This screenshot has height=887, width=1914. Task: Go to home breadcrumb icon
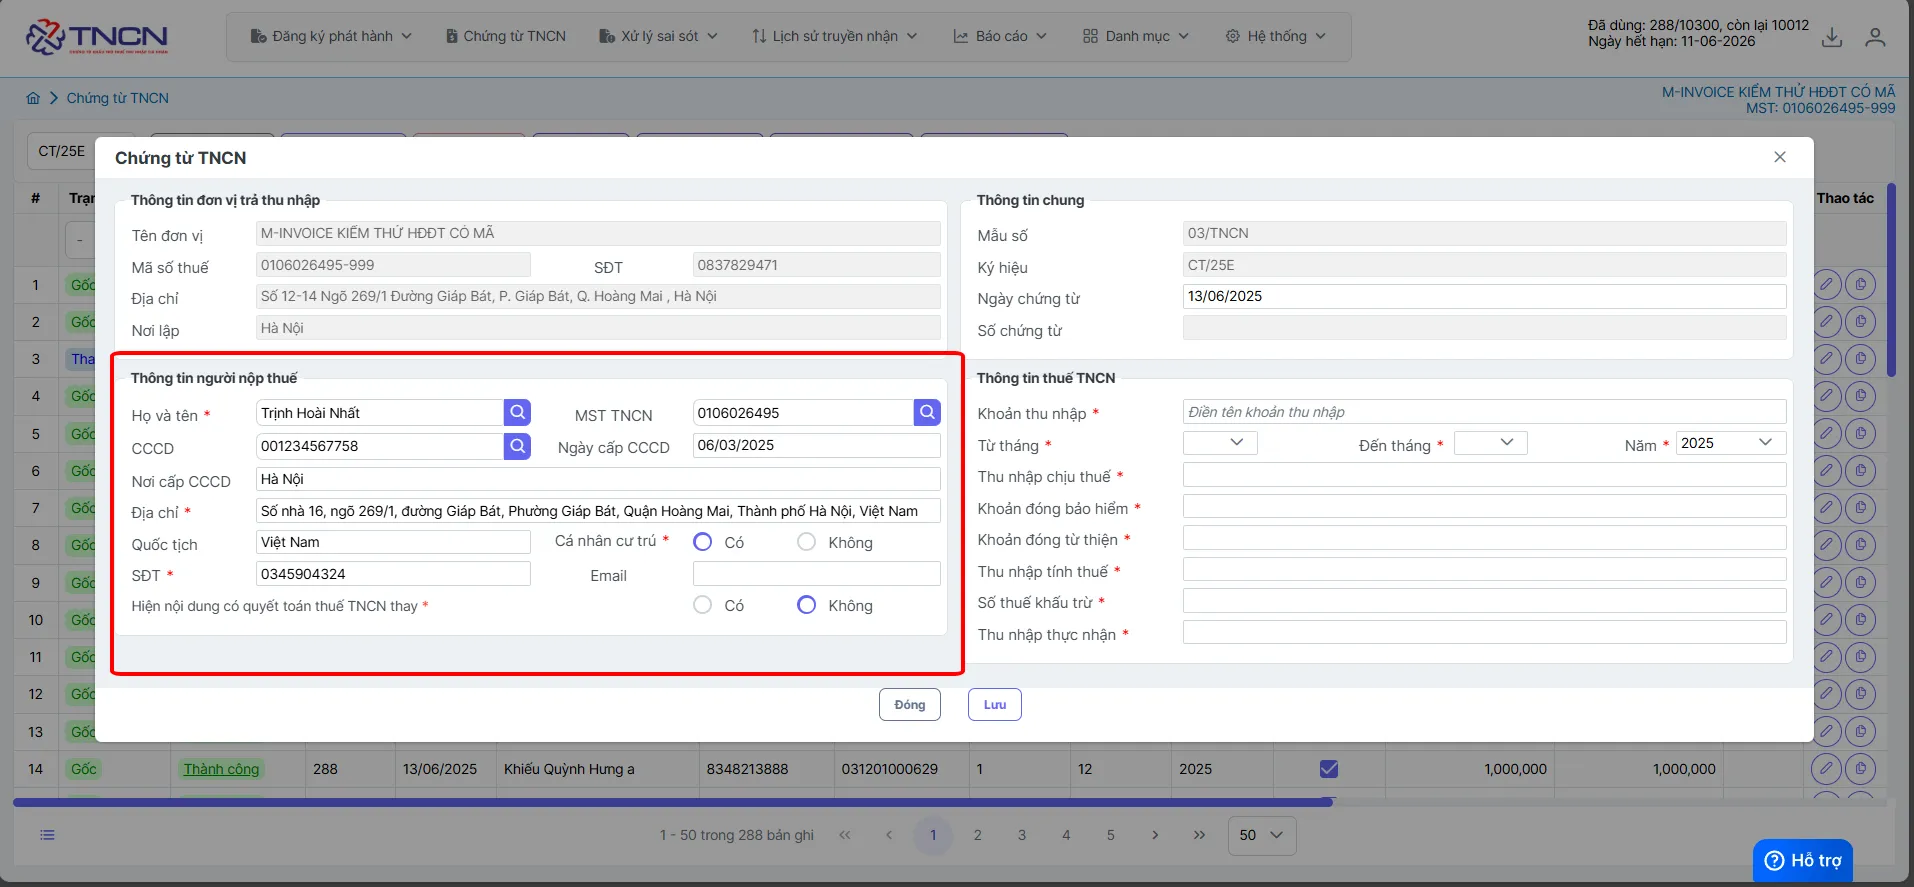click(33, 98)
